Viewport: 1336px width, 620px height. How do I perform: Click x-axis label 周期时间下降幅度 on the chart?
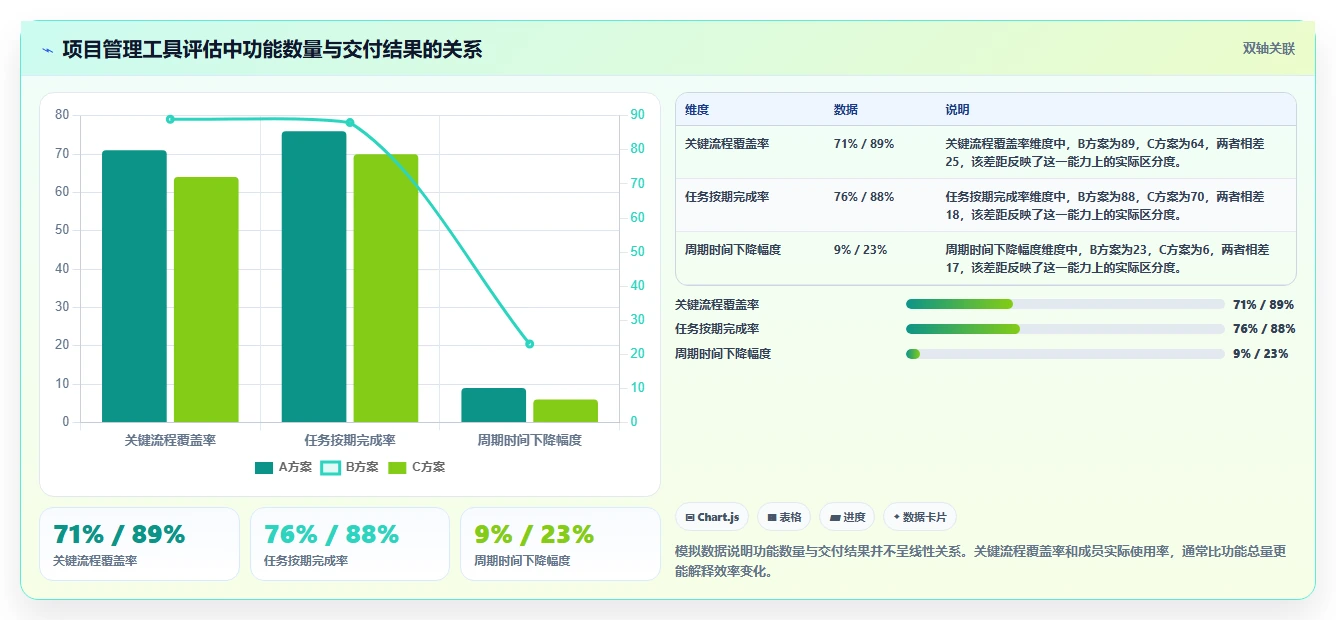[530, 440]
